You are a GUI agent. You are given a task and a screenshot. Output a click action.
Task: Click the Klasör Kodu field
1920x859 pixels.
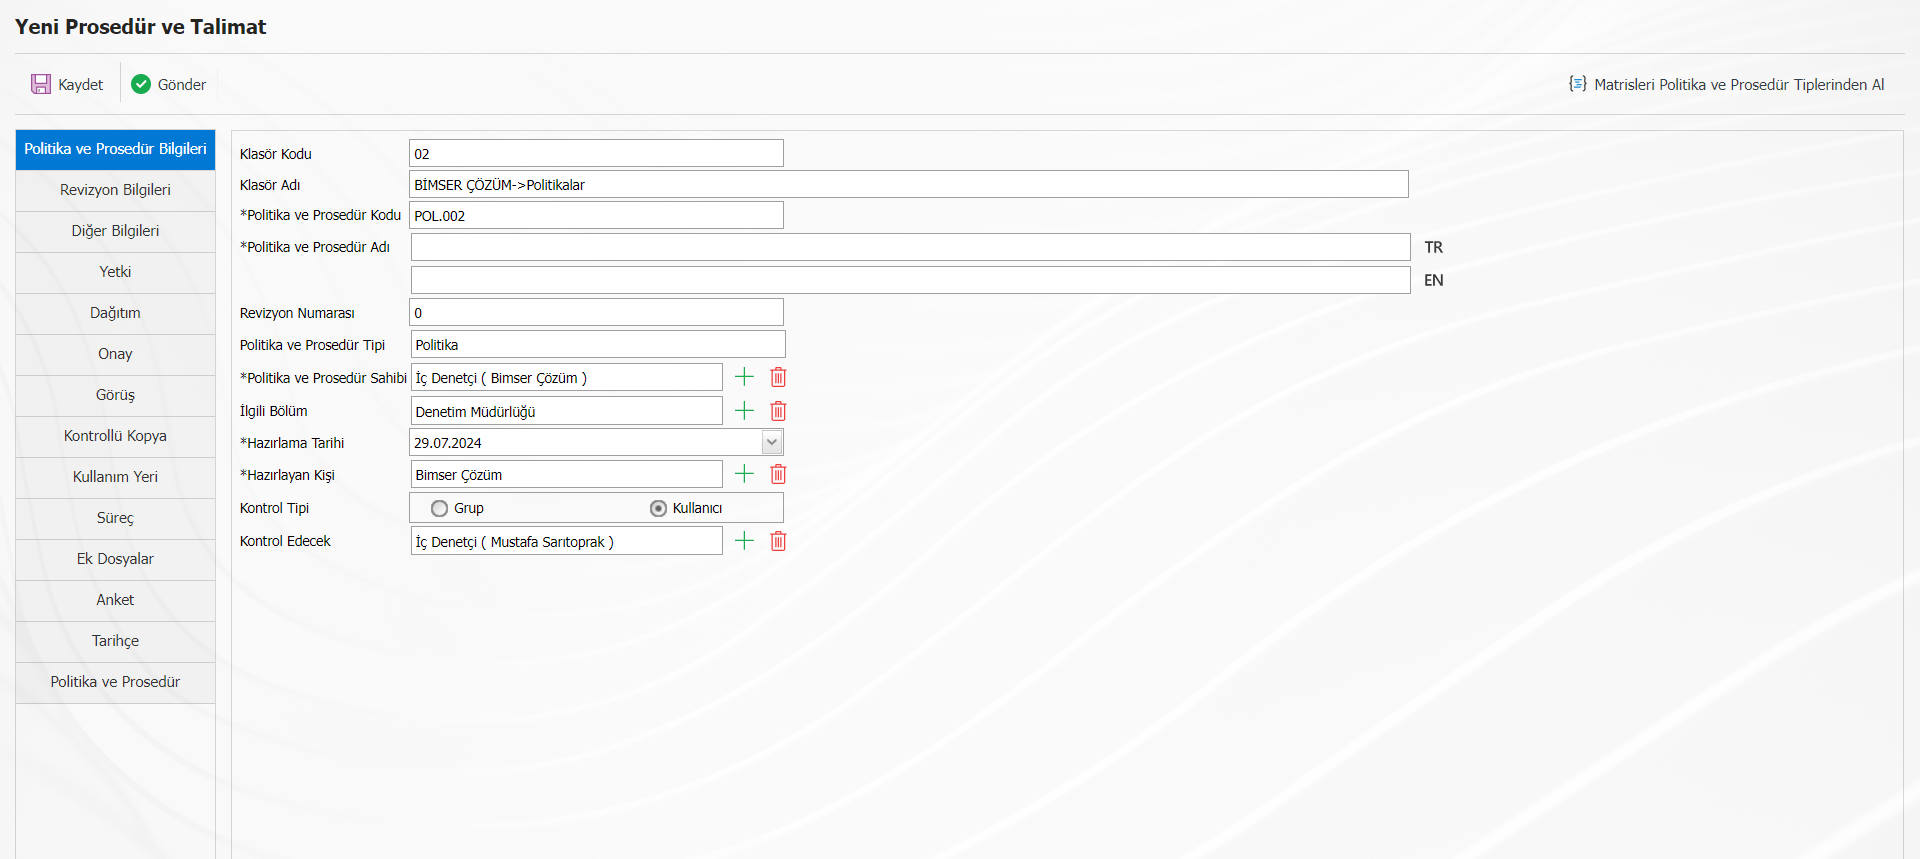pyautogui.click(x=596, y=153)
